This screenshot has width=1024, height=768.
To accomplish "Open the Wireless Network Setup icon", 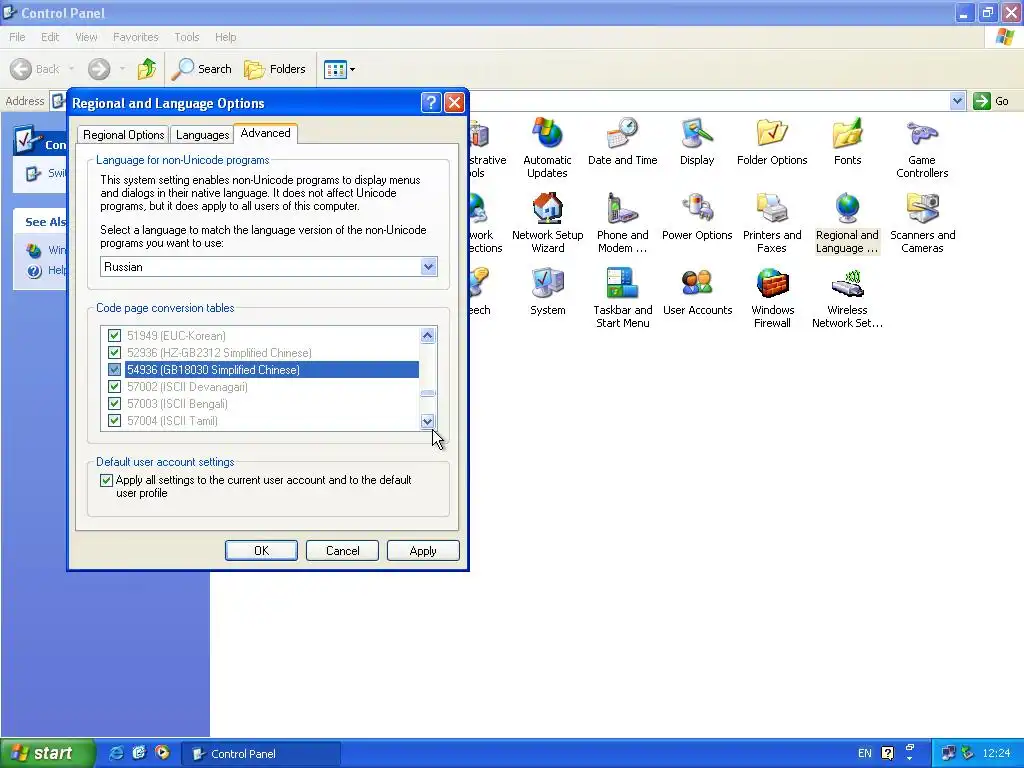I will click(x=847, y=298).
